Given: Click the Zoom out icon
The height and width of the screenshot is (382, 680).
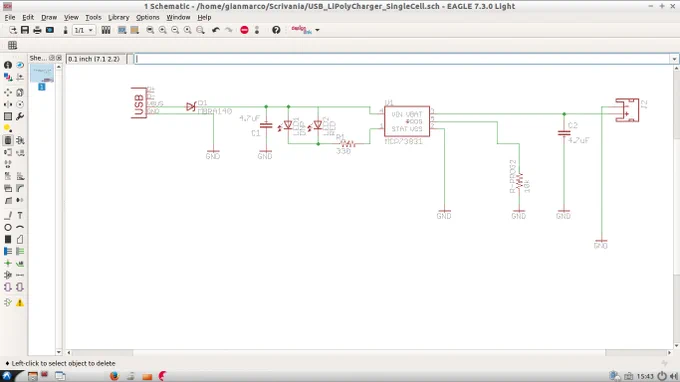Looking at the screenshot, I should tap(175, 30).
